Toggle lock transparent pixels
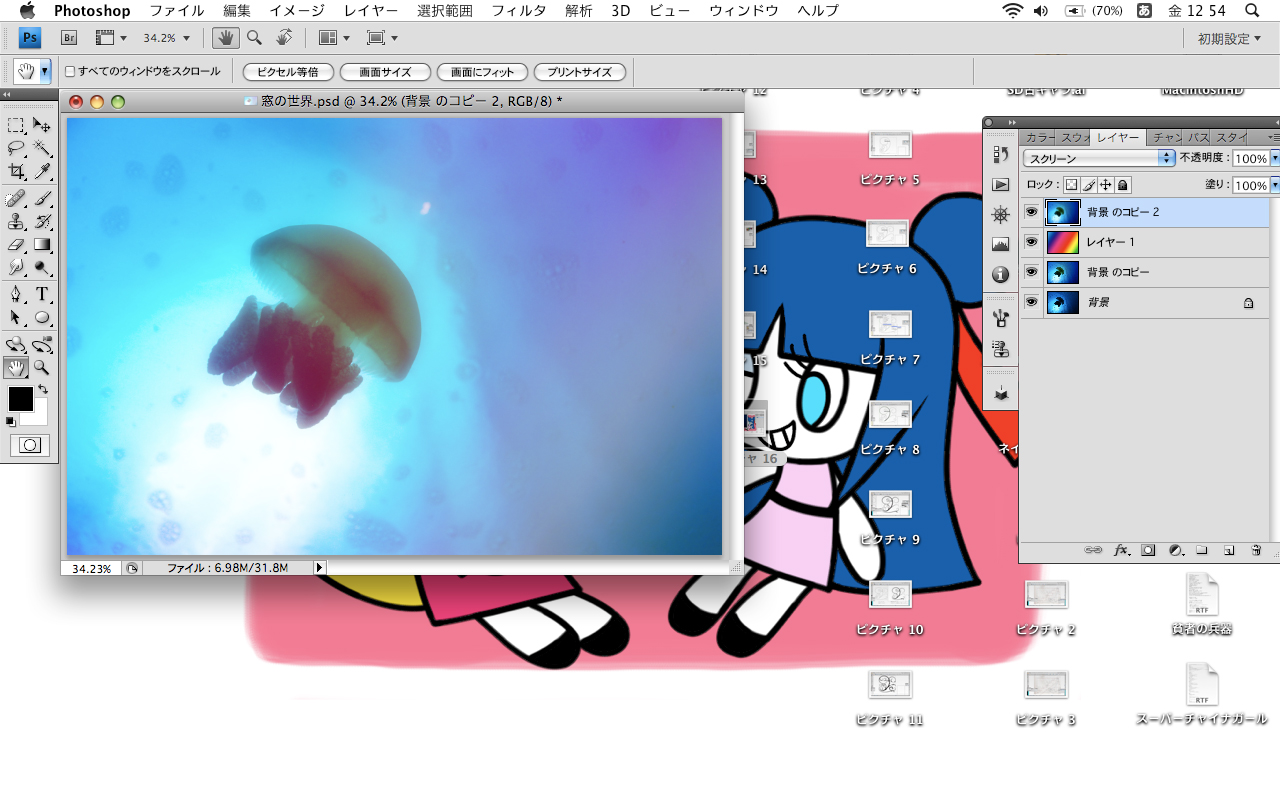Image resolution: width=1280 pixels, height=800 pixels. coord(1071,185)
